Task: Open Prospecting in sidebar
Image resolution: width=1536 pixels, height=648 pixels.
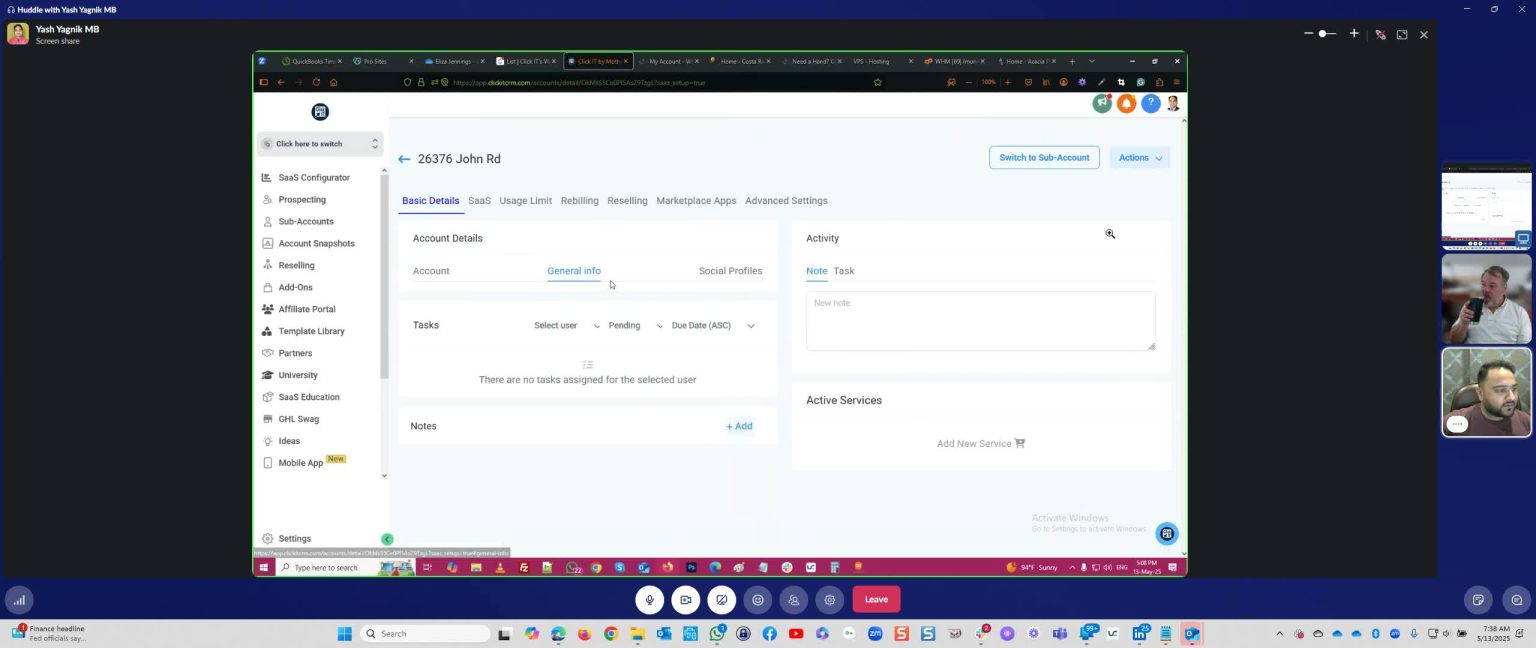Action: tap(301, 200)
